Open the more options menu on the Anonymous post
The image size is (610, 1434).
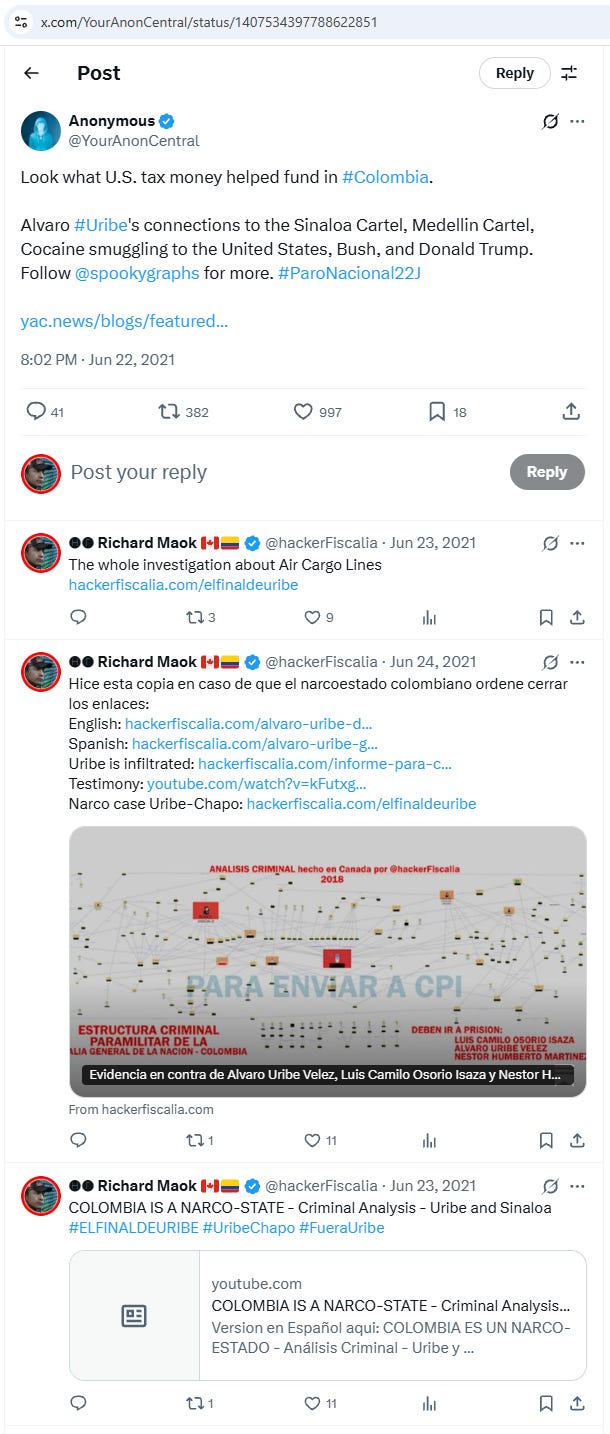click(577, 121)
